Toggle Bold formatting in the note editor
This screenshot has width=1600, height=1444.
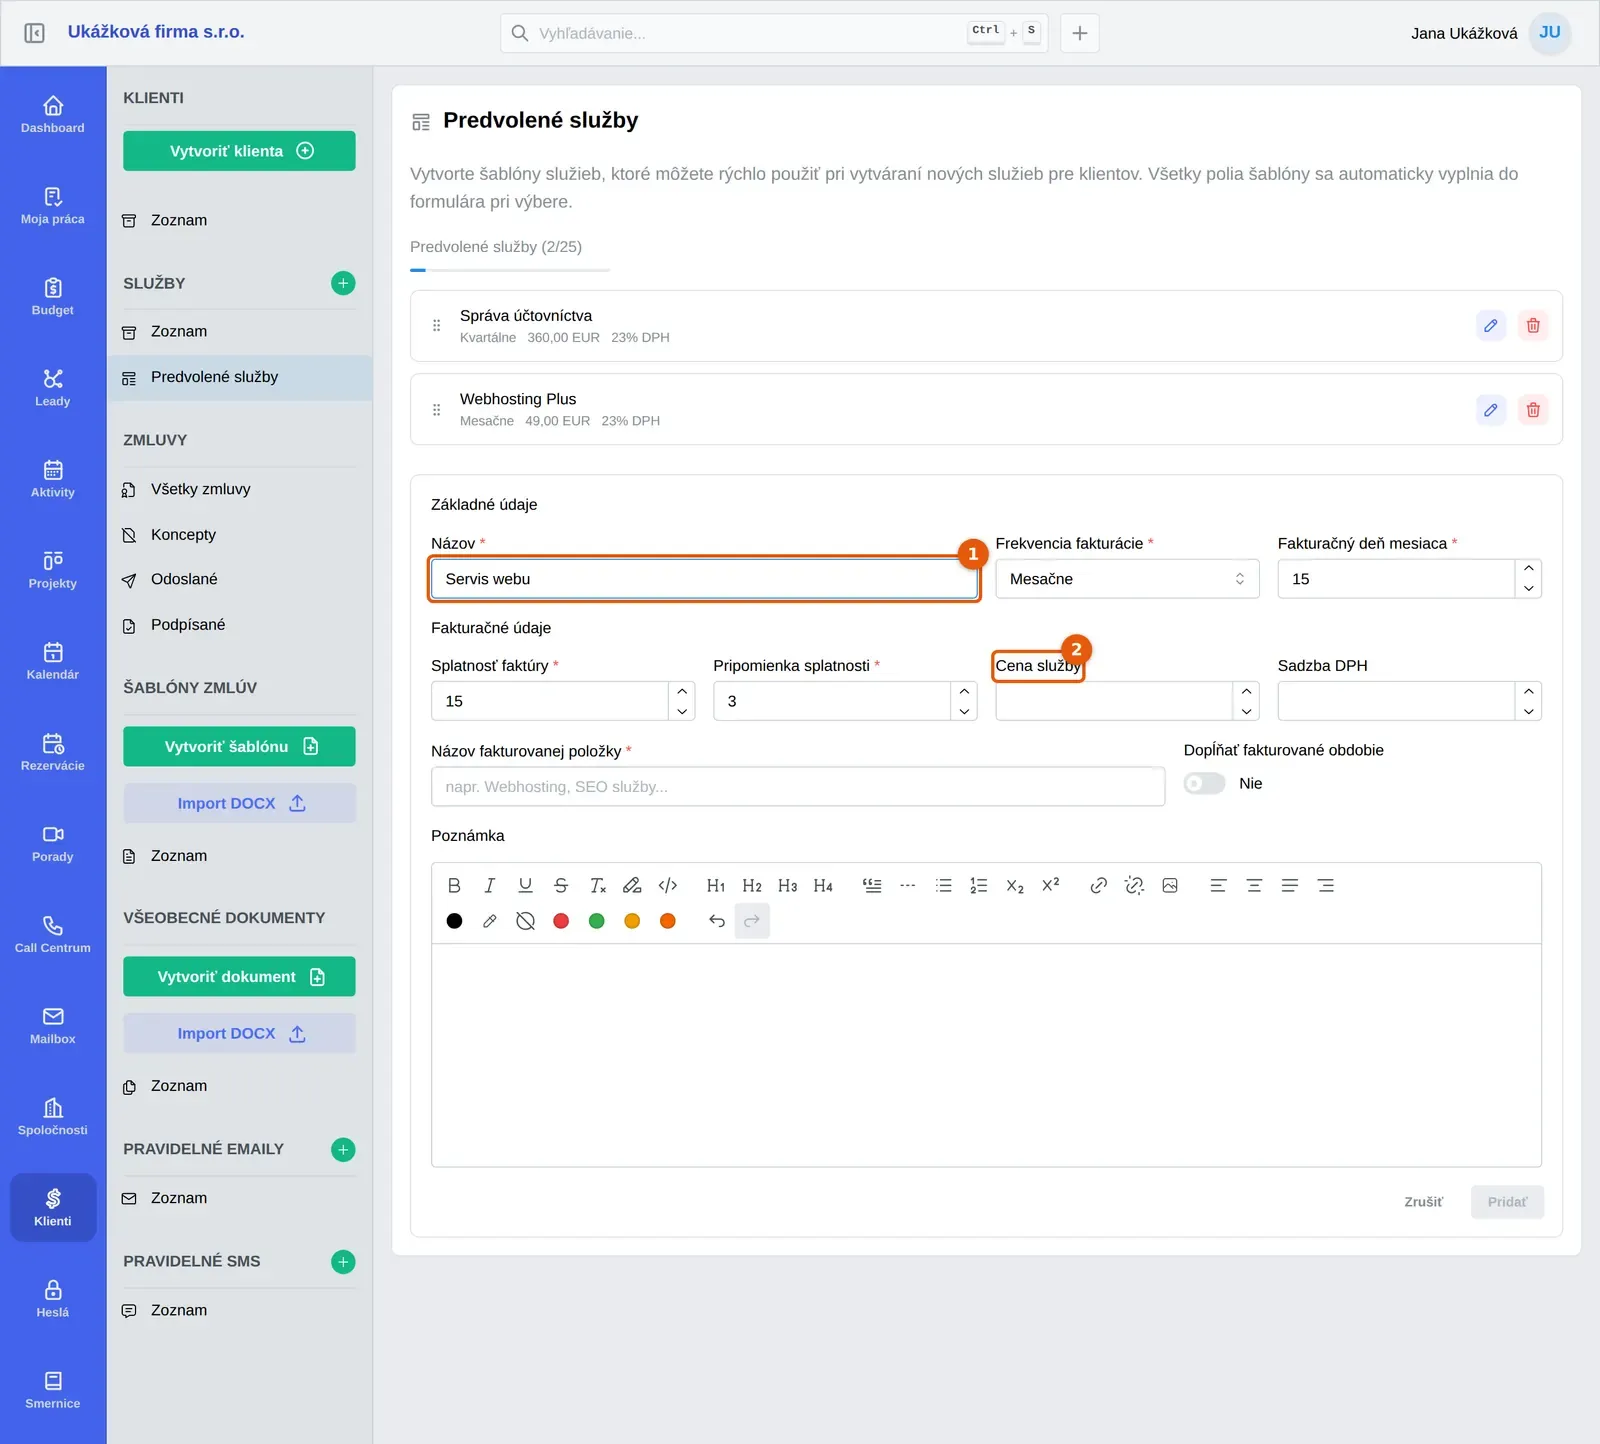coord(454,885)
